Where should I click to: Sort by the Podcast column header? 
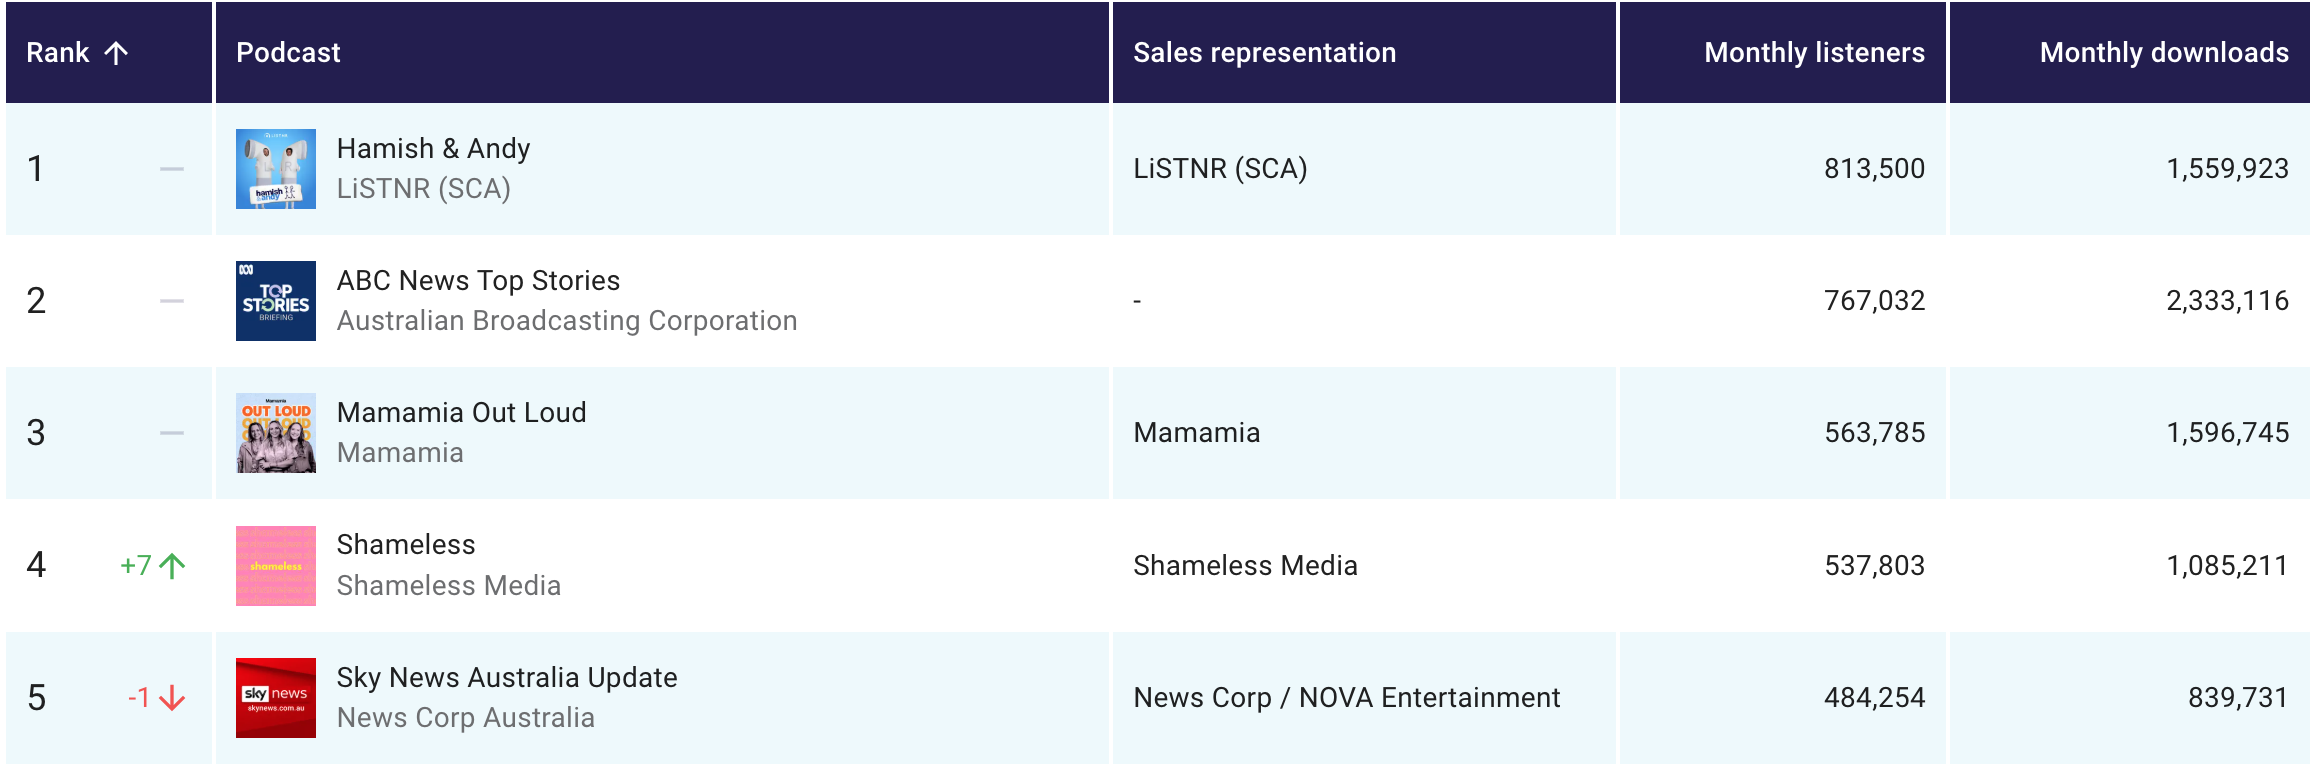(x=288, y=53)
